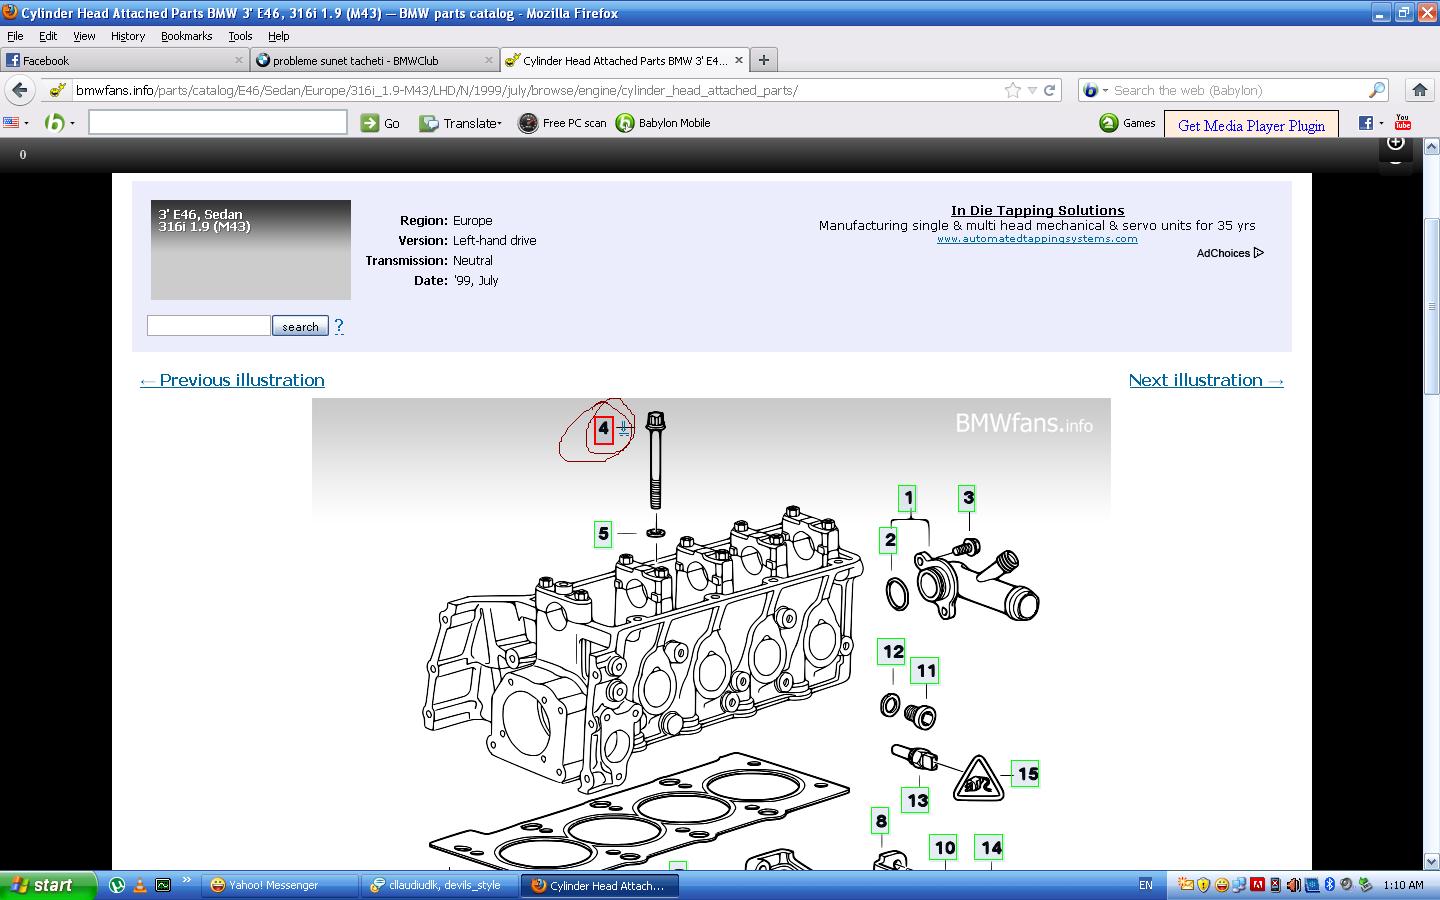1440x900 pixels.
Task: Go back with the browser back arrow
Action: pyautogui.click(x=19, y=90)
